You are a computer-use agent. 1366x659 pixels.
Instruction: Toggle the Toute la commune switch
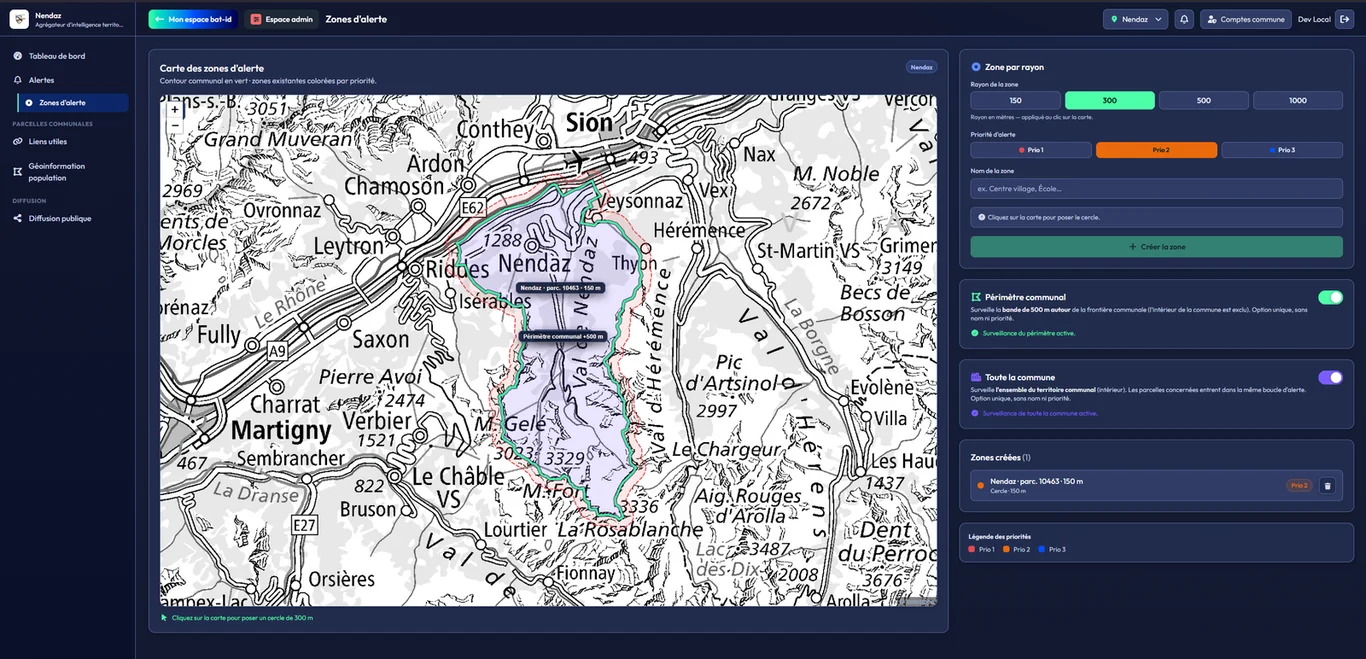[1330, 377]
